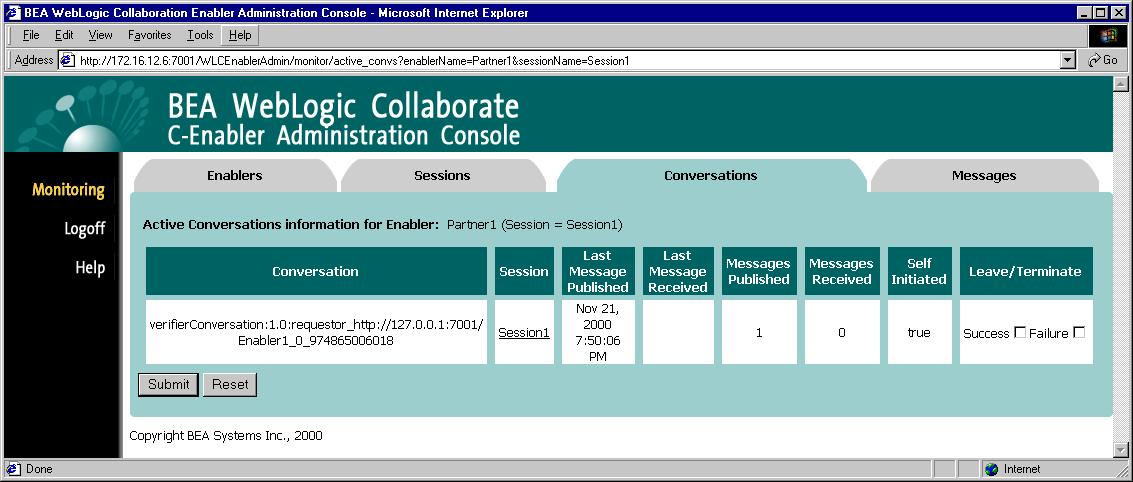Click the verifierConversation conversation cell
The width and height of the screenshot is (1133, 482).
click(316, 332)
